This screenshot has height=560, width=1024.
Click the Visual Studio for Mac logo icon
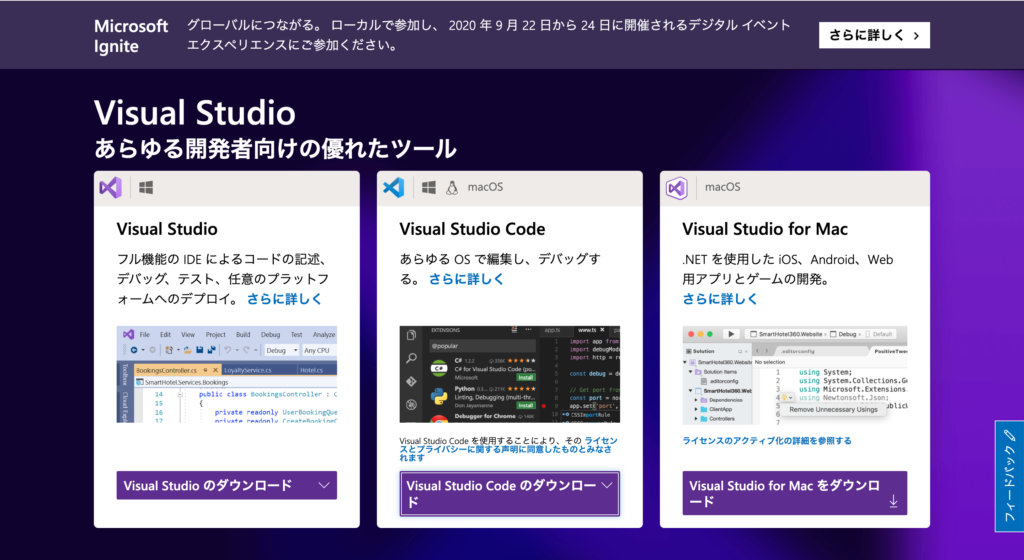pos(677,189)
